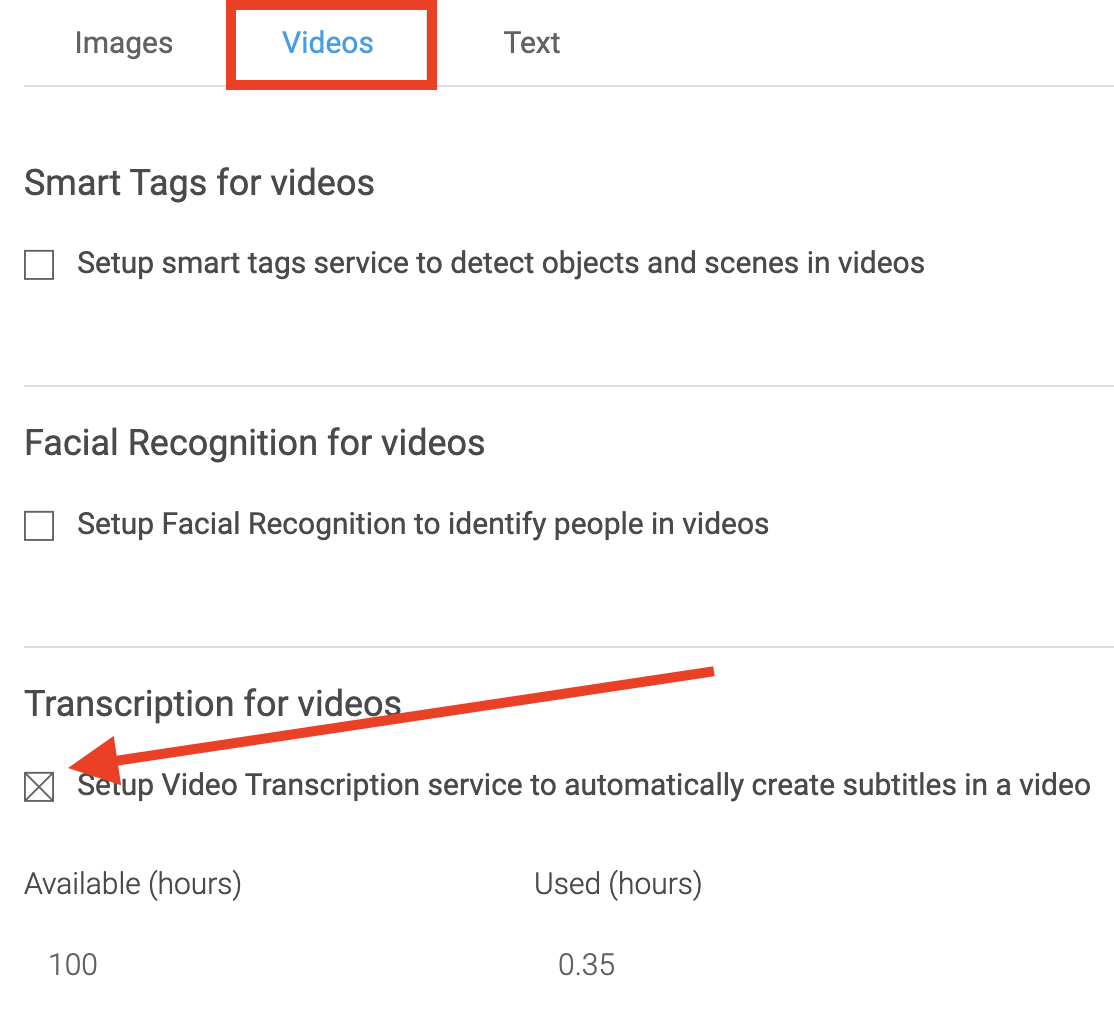
Task: Open the Text tab
Action: 532,43
